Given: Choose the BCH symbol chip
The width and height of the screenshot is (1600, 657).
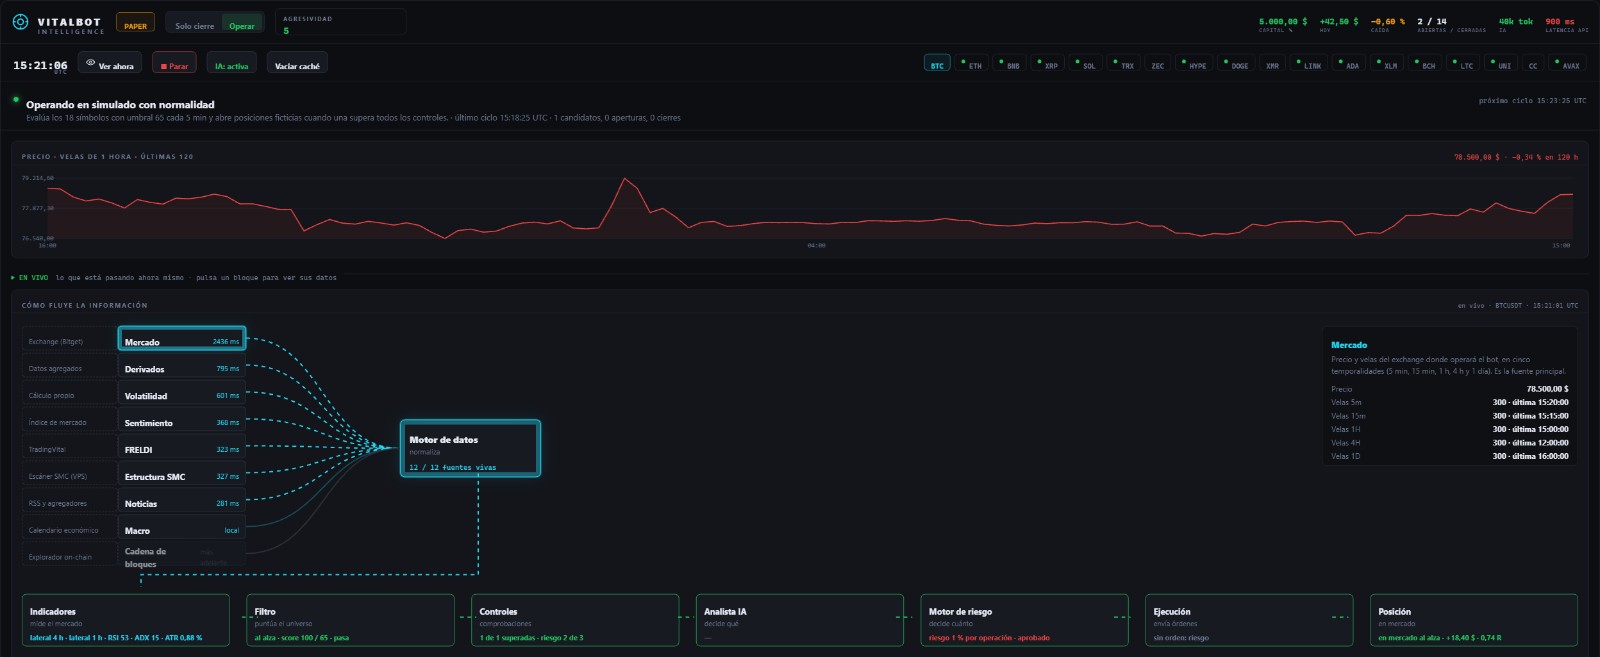Looking at the screenshot, I should coord(1425,64).
